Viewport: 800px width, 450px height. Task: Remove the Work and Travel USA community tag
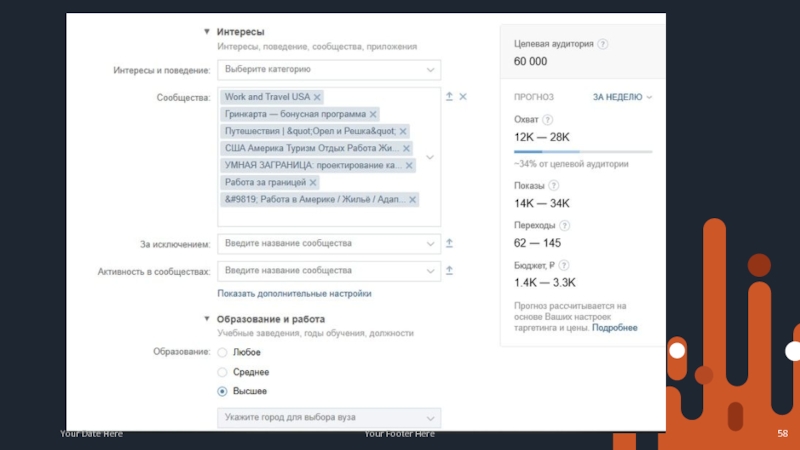click(x=317, y=97)
